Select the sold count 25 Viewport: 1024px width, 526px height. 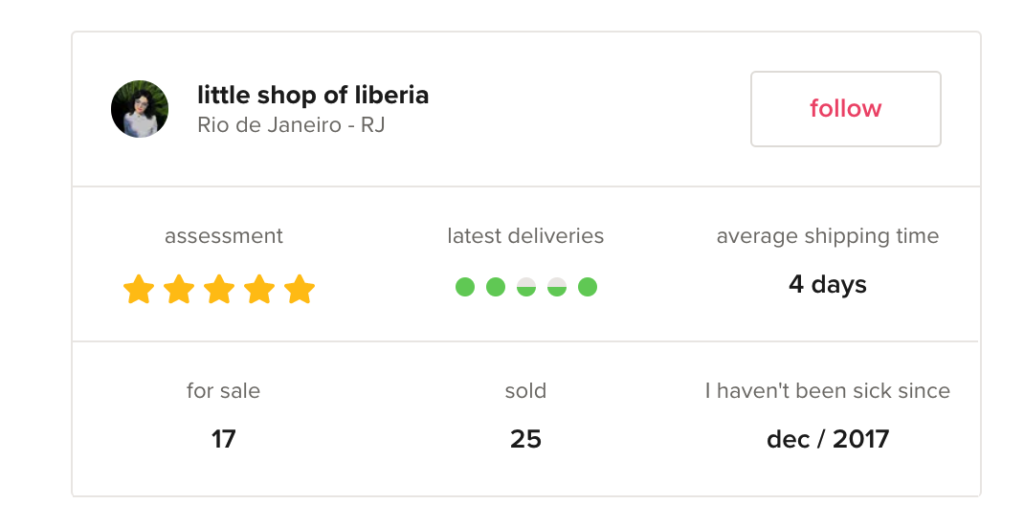point(525,439)
